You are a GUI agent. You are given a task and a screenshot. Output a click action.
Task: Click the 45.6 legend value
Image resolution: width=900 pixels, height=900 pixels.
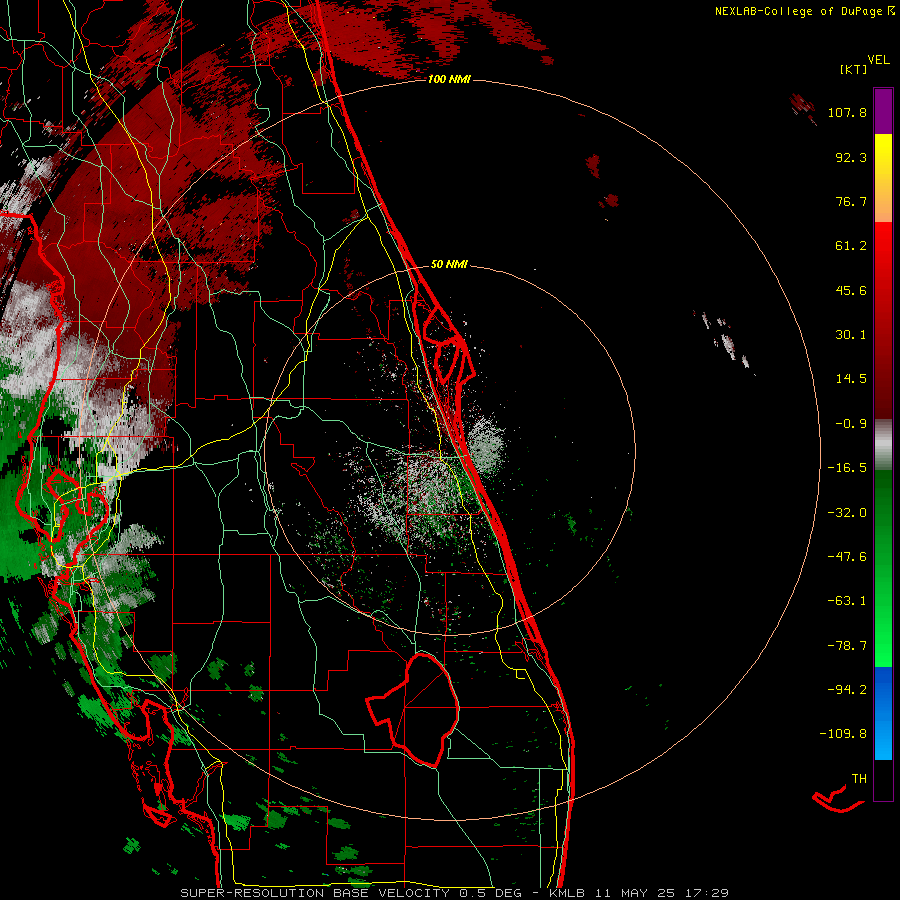click(851, 290)
